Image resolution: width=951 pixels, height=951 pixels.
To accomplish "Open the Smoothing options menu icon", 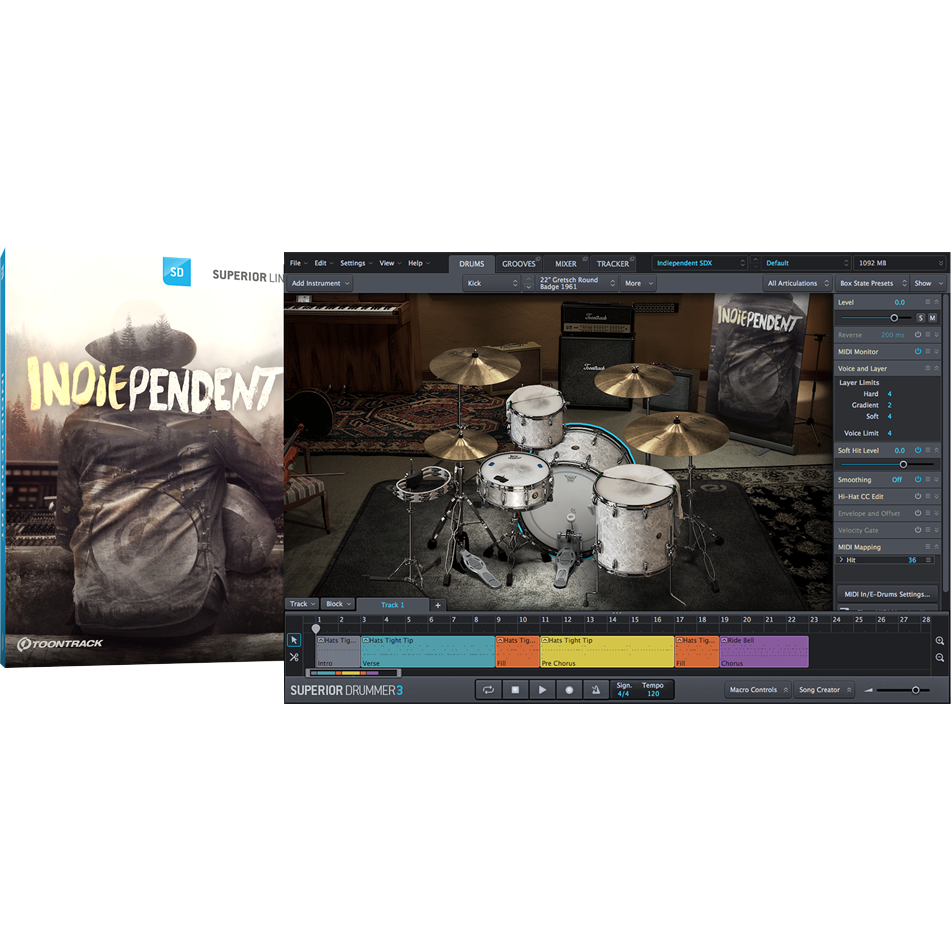I will tap(927, 479).
